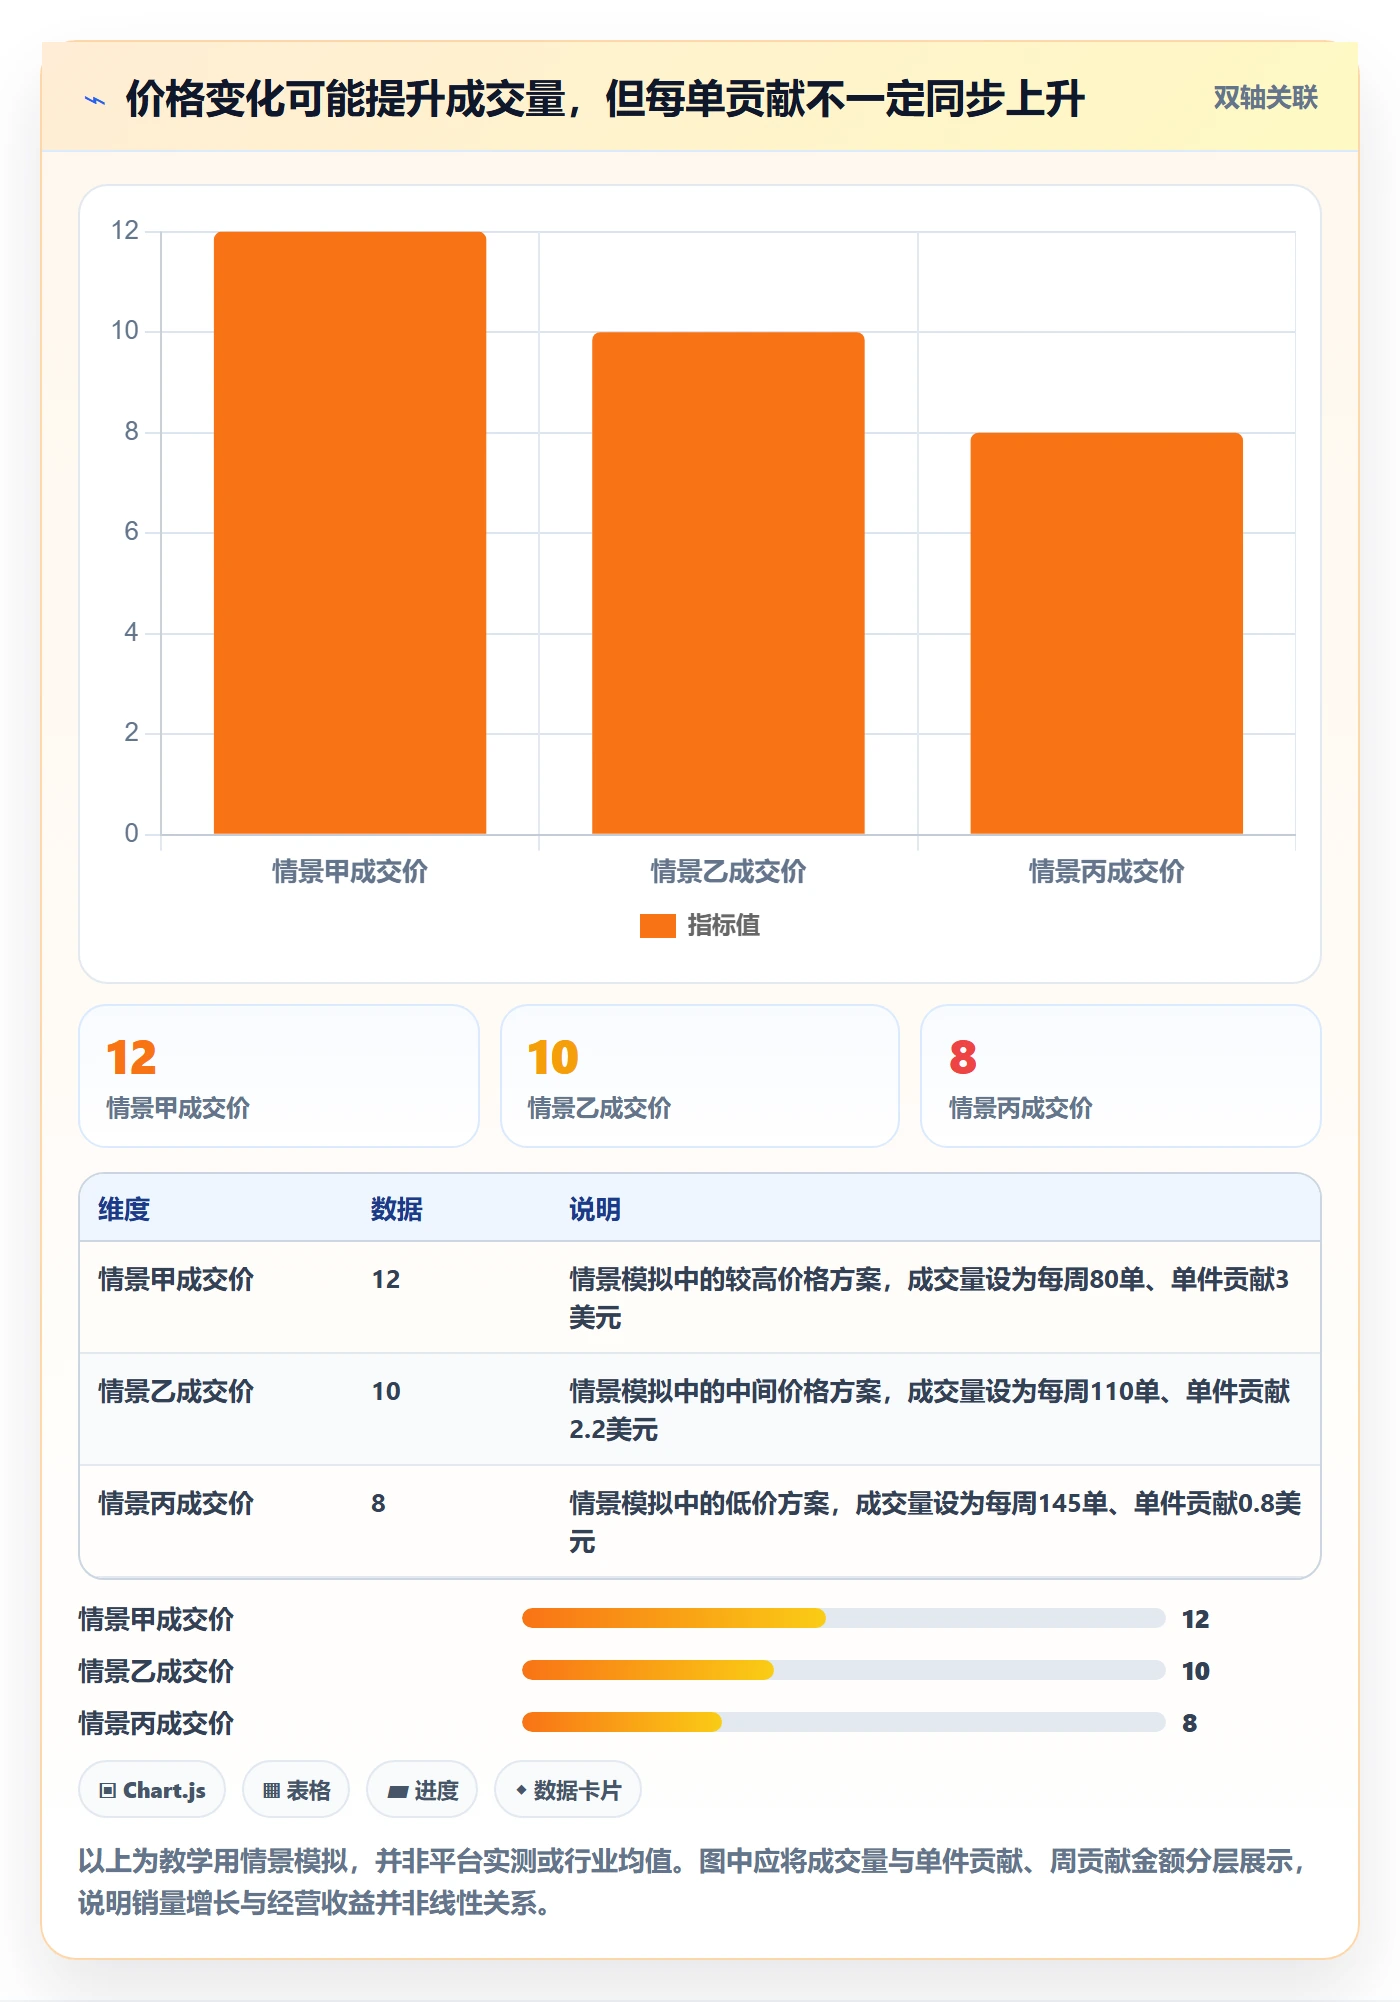The width and height of the screenshot is (1400, 2002).
Task: Click progress value 8 at bar end
Action: click(x=1189, y=1723)
